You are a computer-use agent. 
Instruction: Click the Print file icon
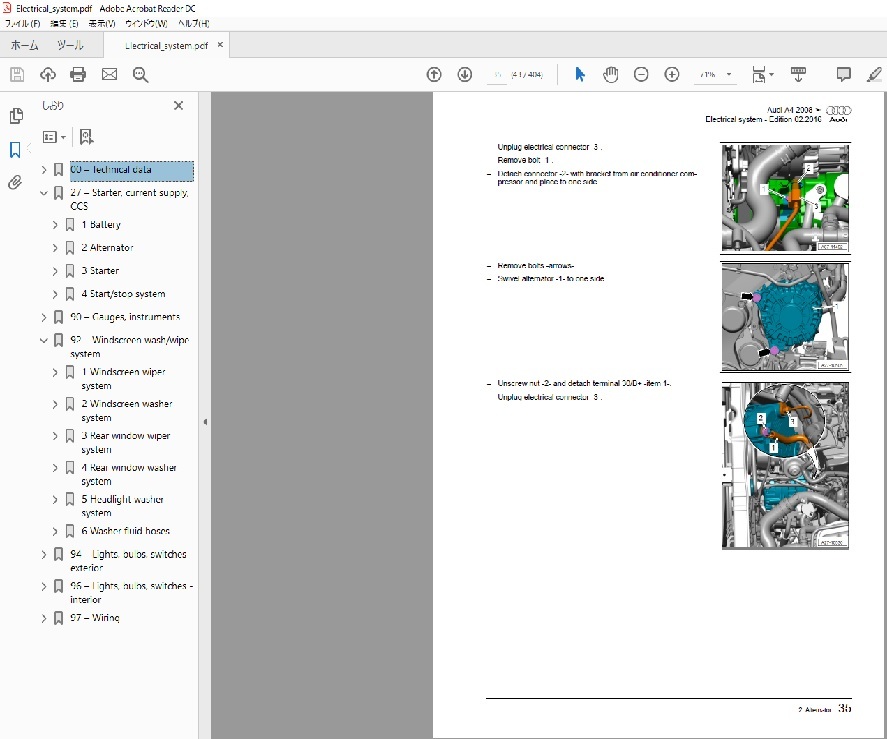pos(78,74)
